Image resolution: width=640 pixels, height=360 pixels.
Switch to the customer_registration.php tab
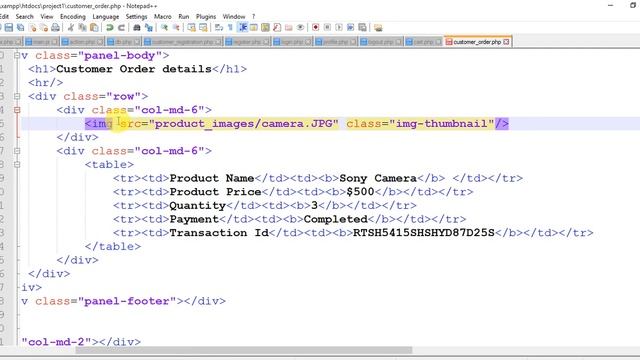point(182,42)
